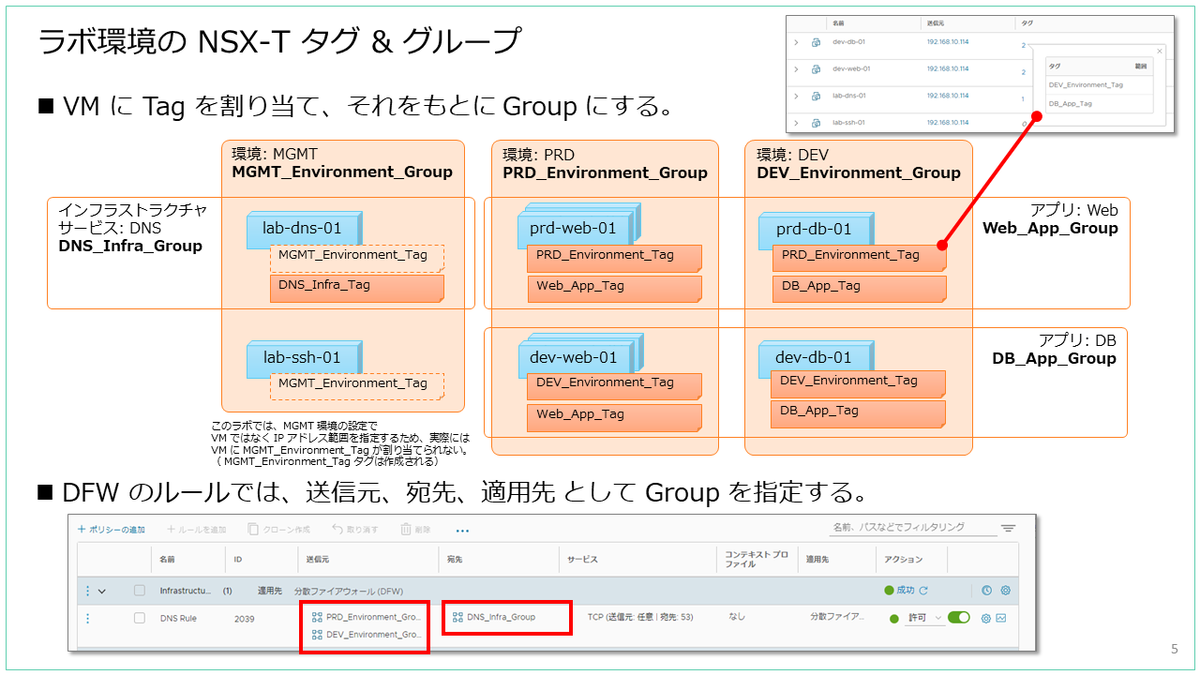1200x675 pixels.
Task: Click the tag count 2 on dev-db-01 row
Action: point(1023,45)
